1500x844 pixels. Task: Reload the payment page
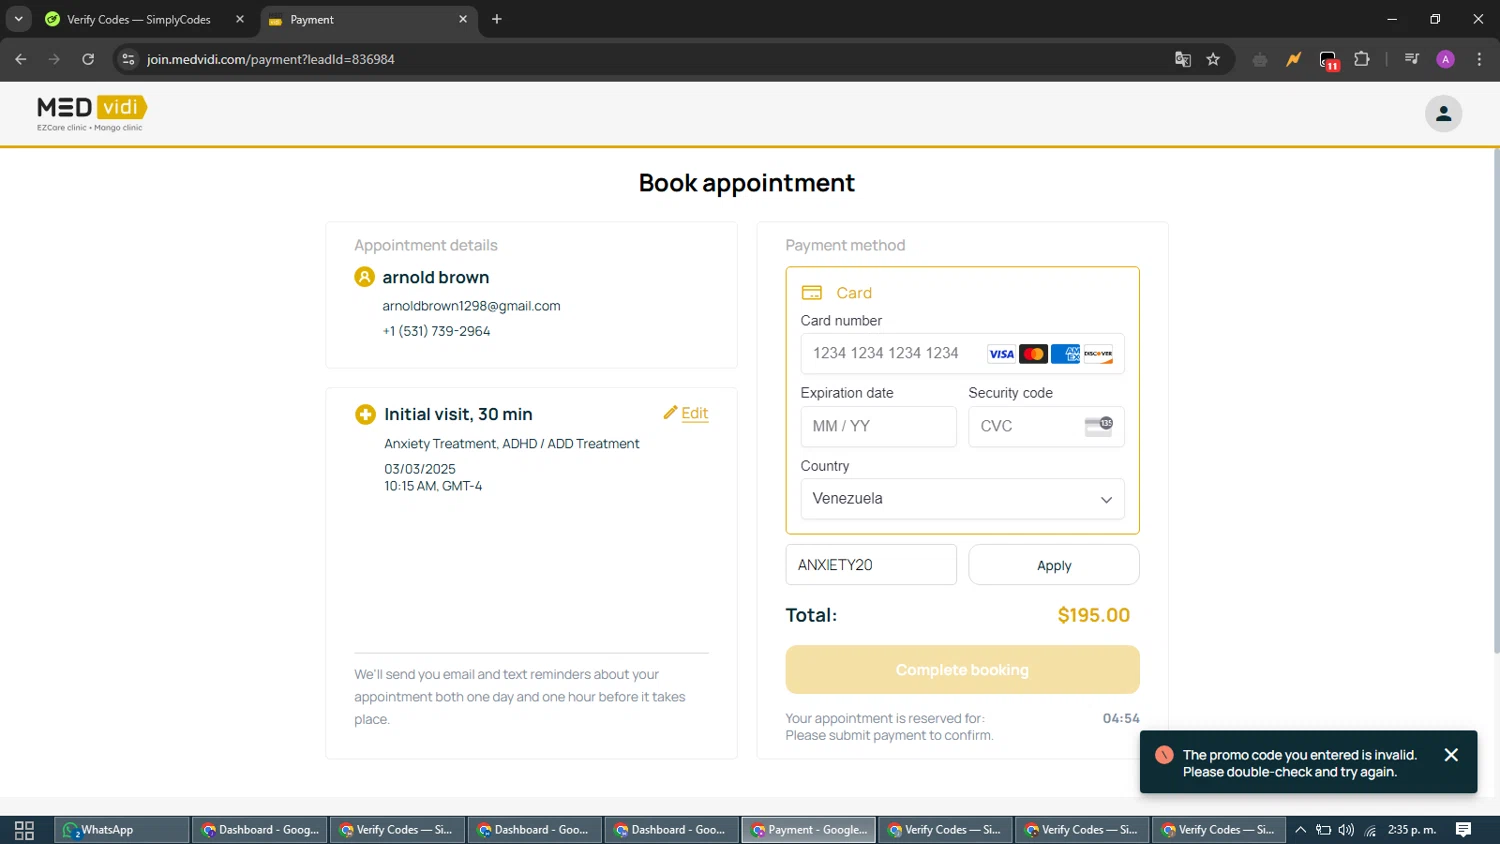[88, 59]
